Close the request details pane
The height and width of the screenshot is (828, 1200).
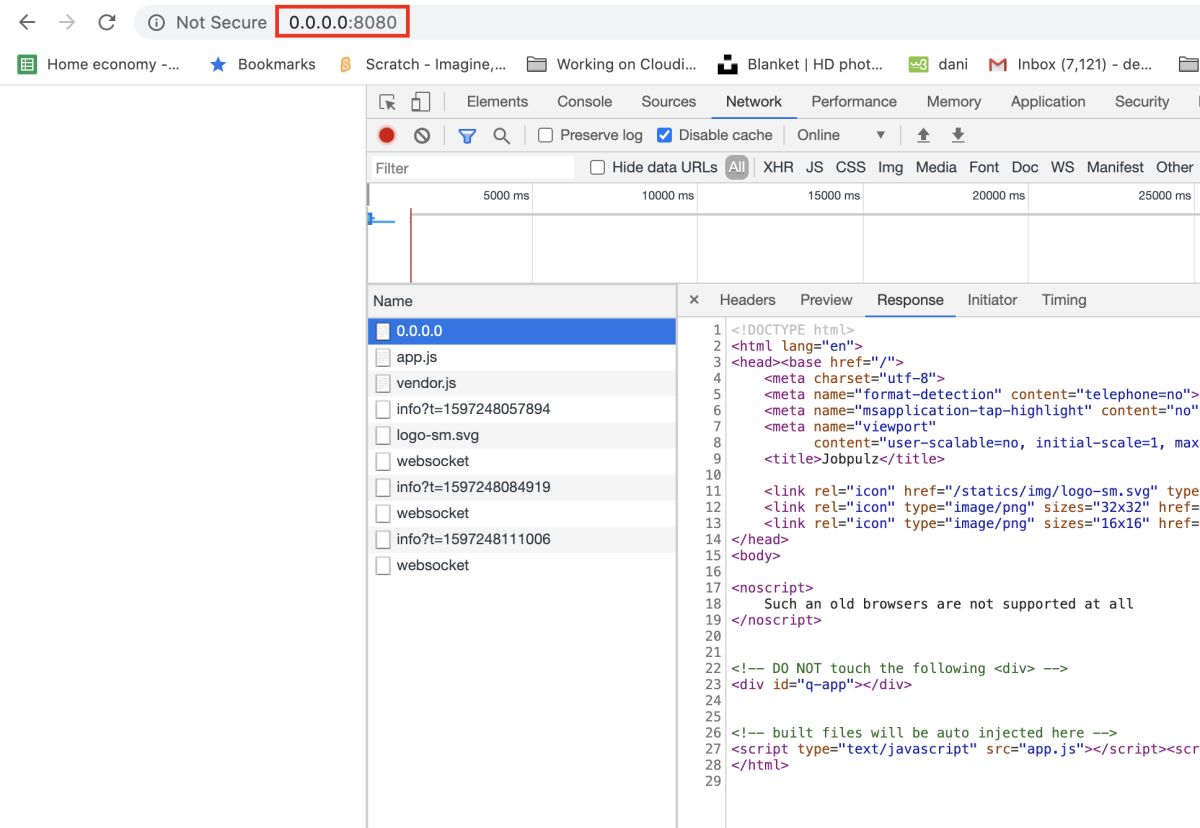point(694,300)
